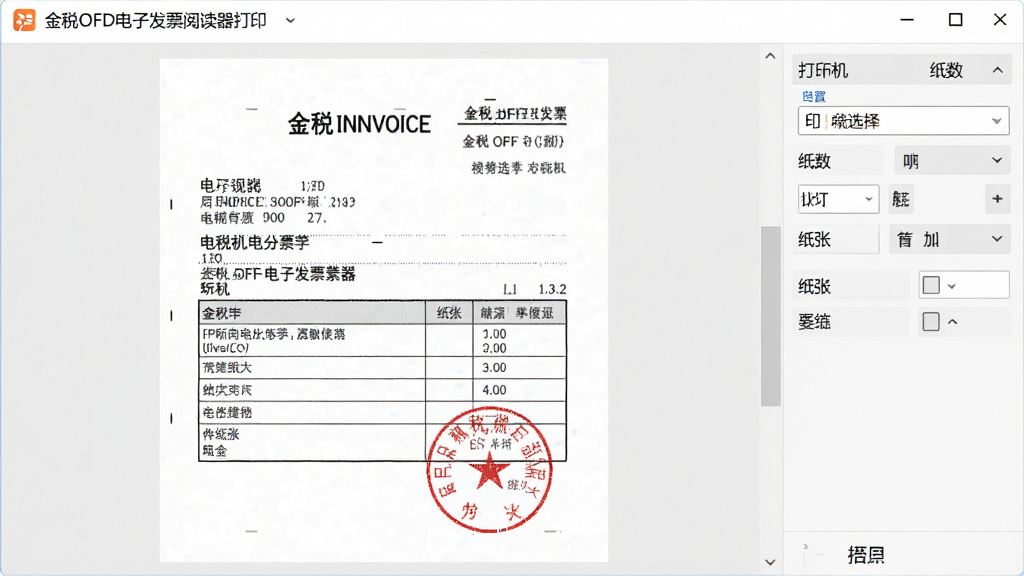The width and height of the screenshot is (1024, 576).
Task: Click the 打印机 section title
Action: point(823,71)
